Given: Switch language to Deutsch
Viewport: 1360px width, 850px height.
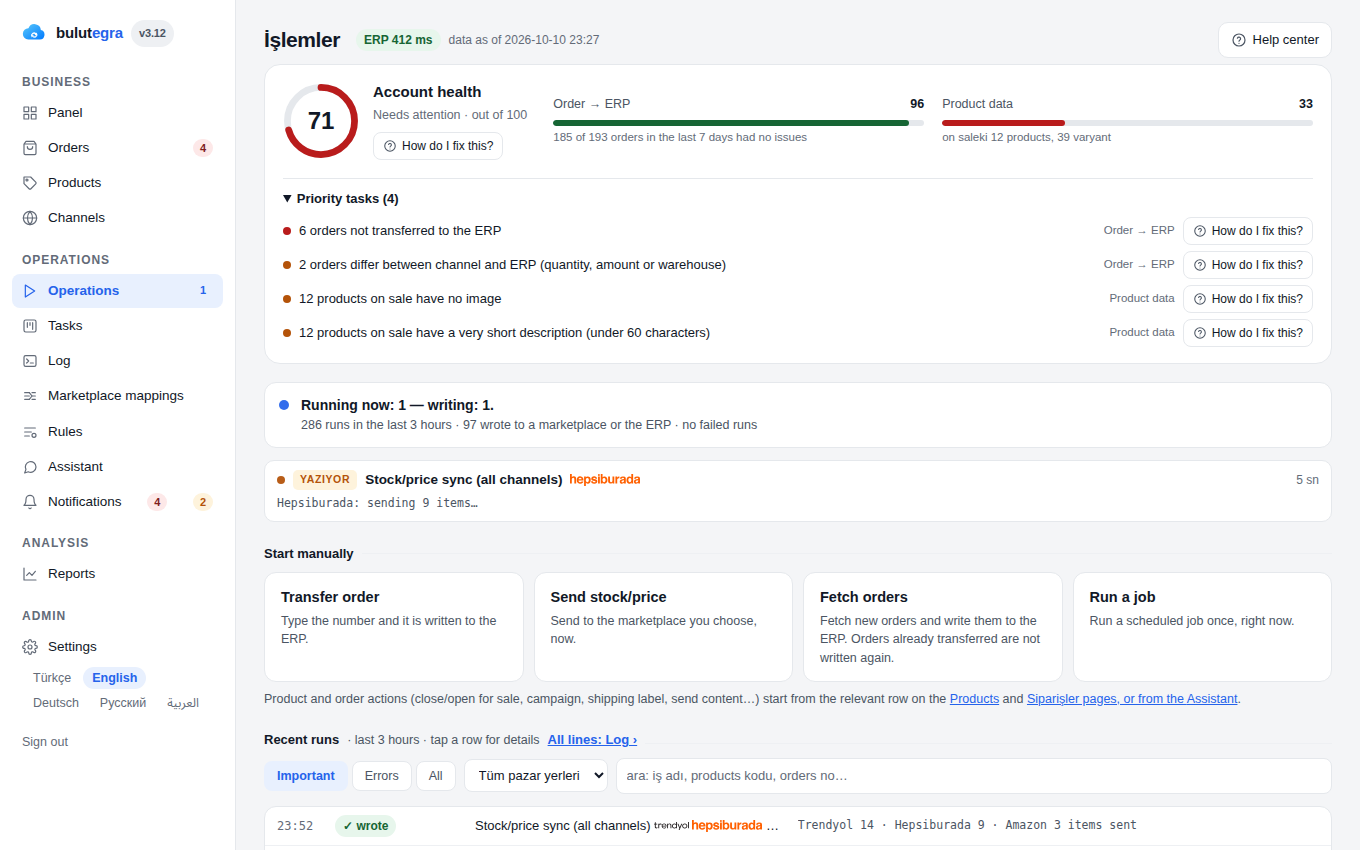Looking at the screenshot, I should [56, 703].
